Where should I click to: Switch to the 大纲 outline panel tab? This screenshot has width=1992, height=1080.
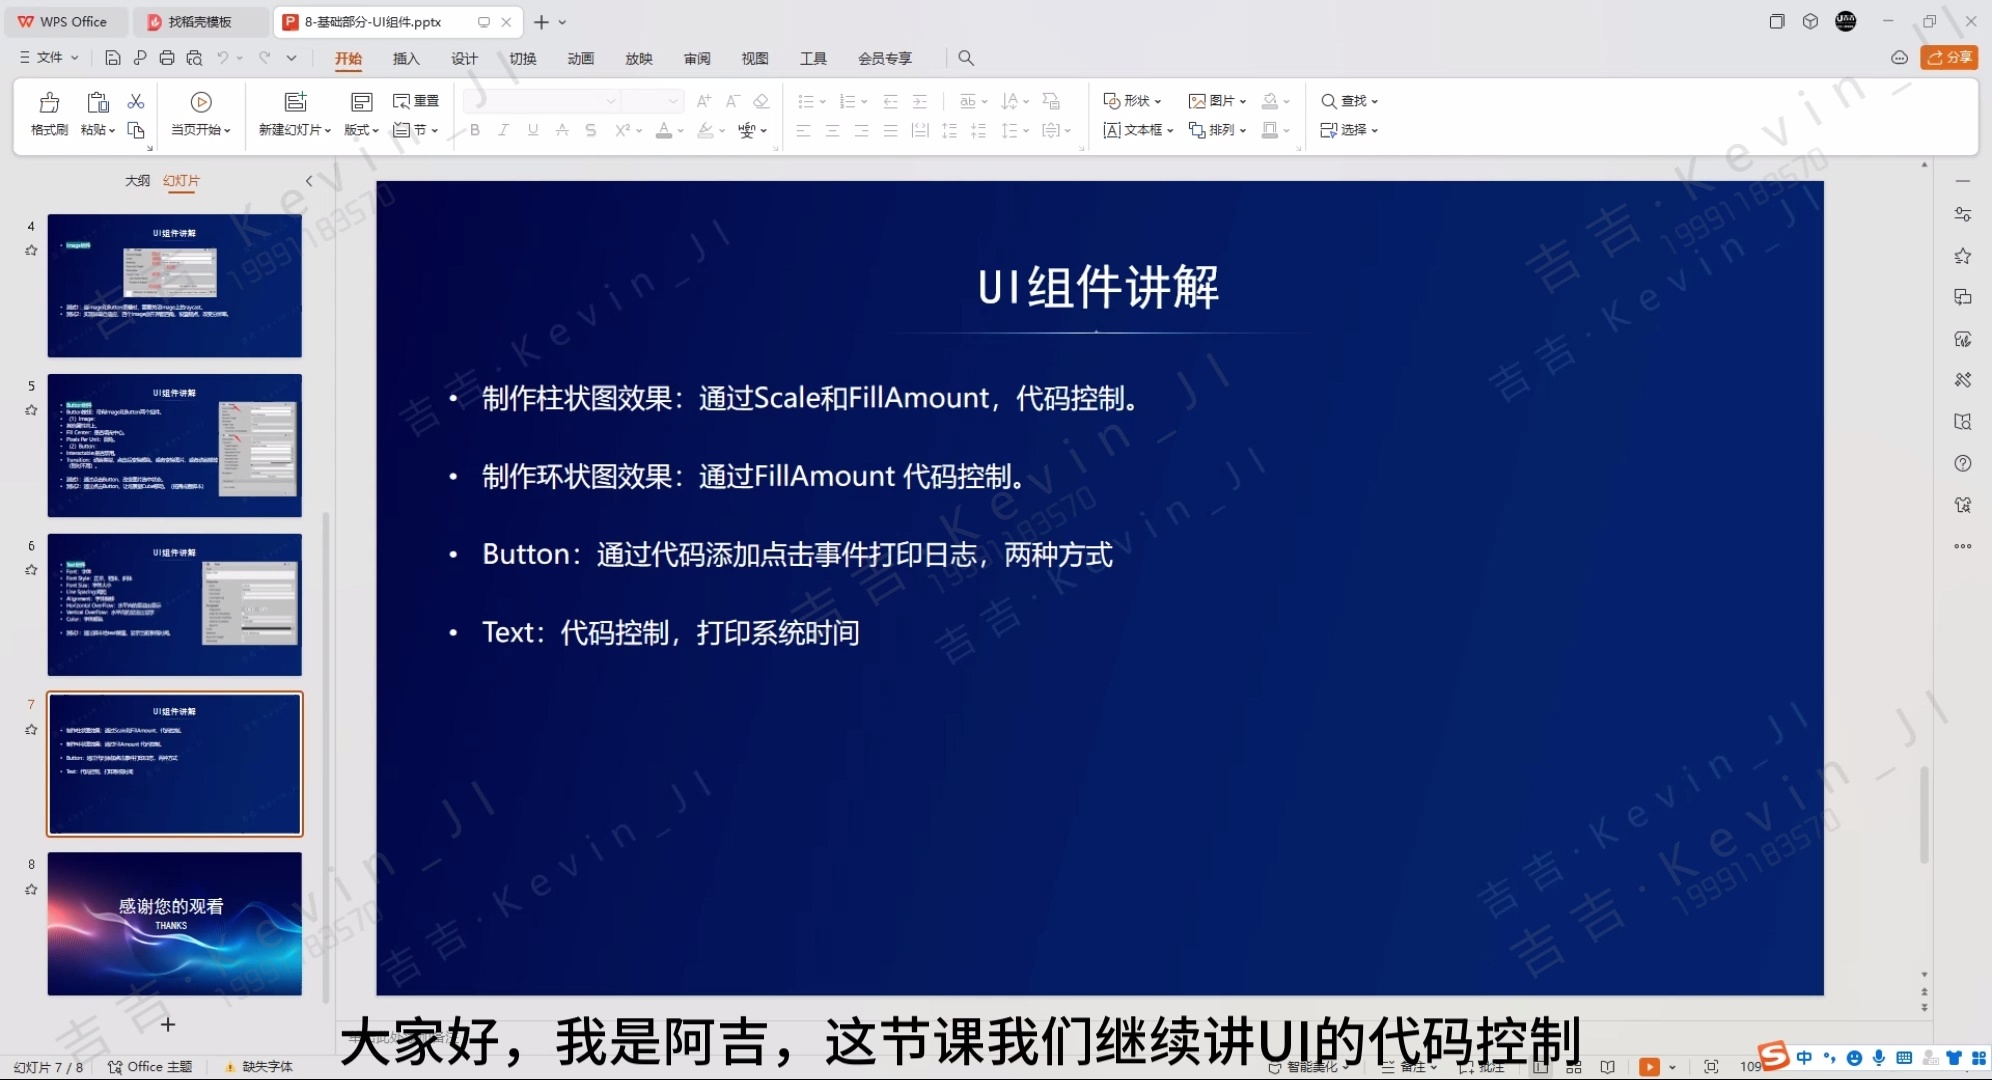(138, 180)
